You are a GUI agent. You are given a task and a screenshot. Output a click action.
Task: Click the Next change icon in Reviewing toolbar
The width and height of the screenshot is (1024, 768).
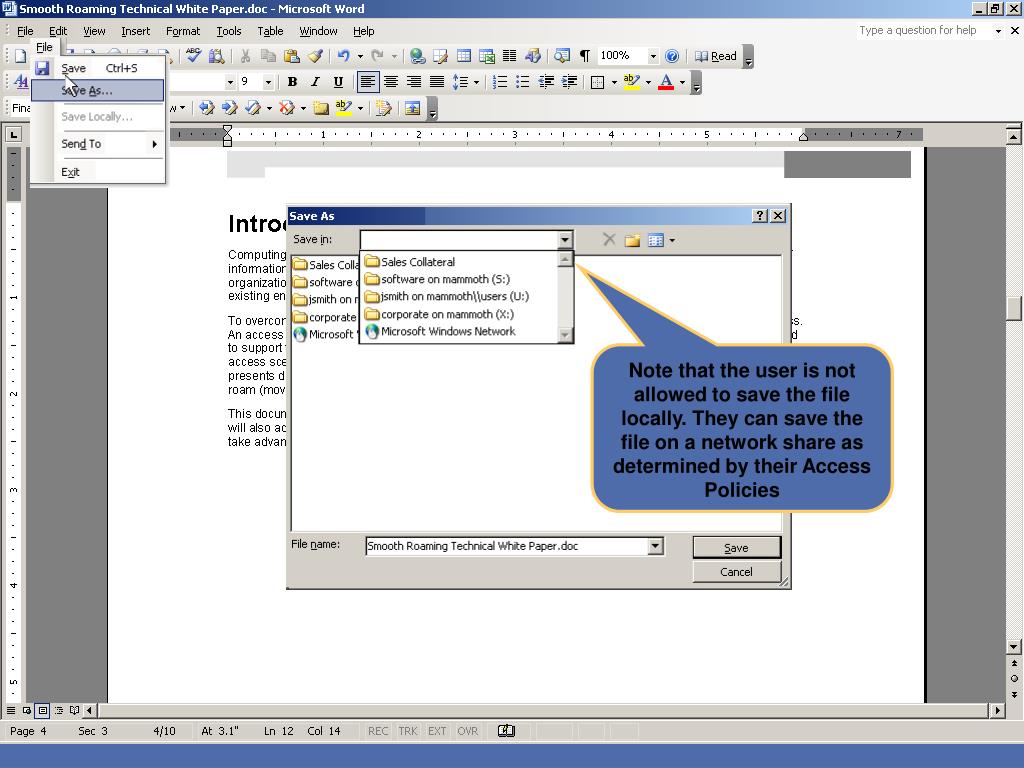(x=229, y=108)
